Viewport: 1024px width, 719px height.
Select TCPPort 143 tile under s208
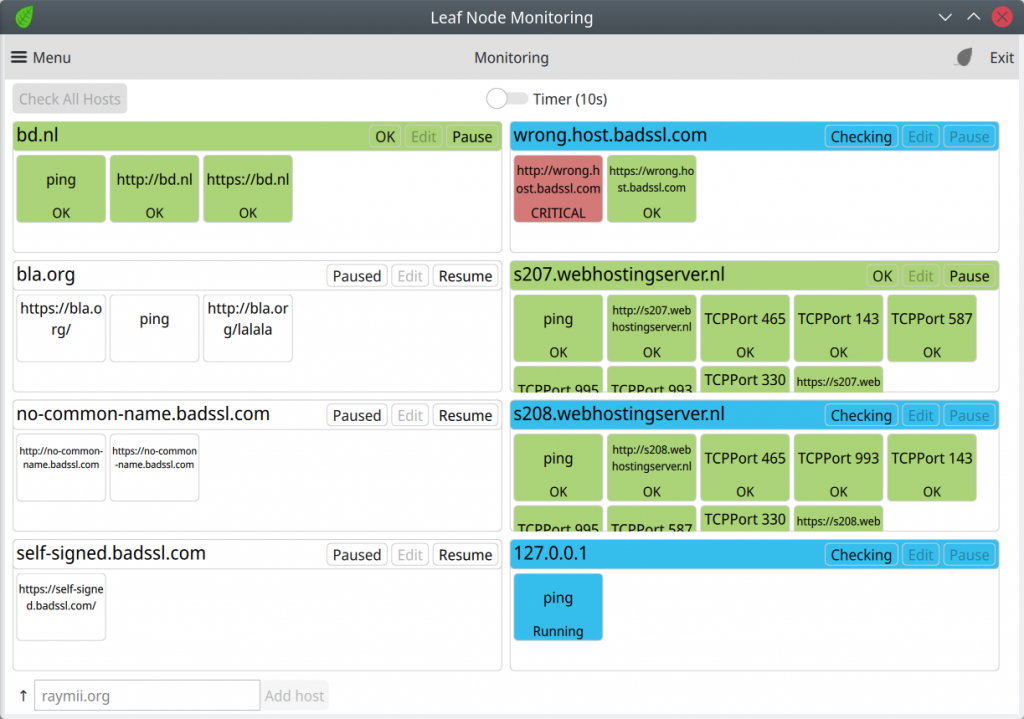pos(931,468)
